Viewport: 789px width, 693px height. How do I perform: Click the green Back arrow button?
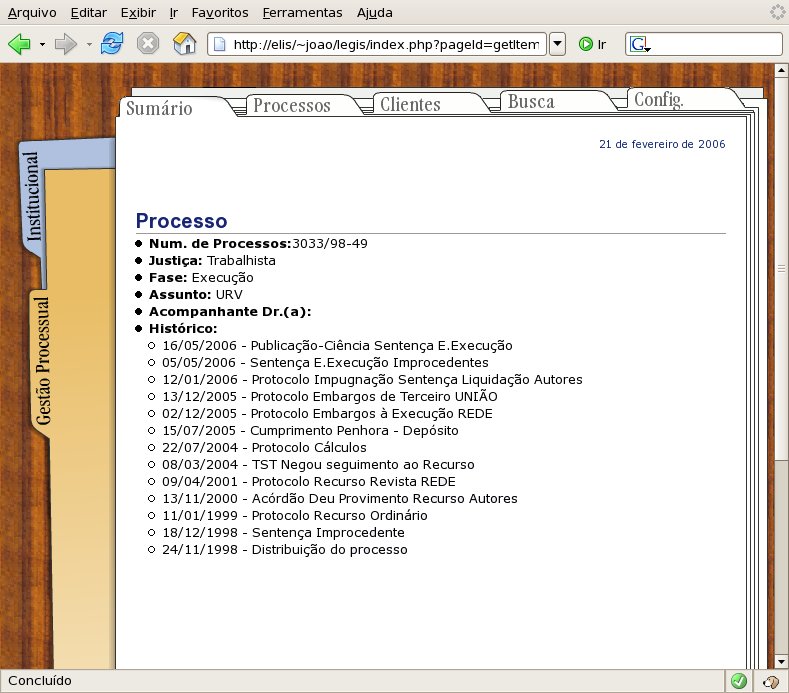tap(20, 44)
